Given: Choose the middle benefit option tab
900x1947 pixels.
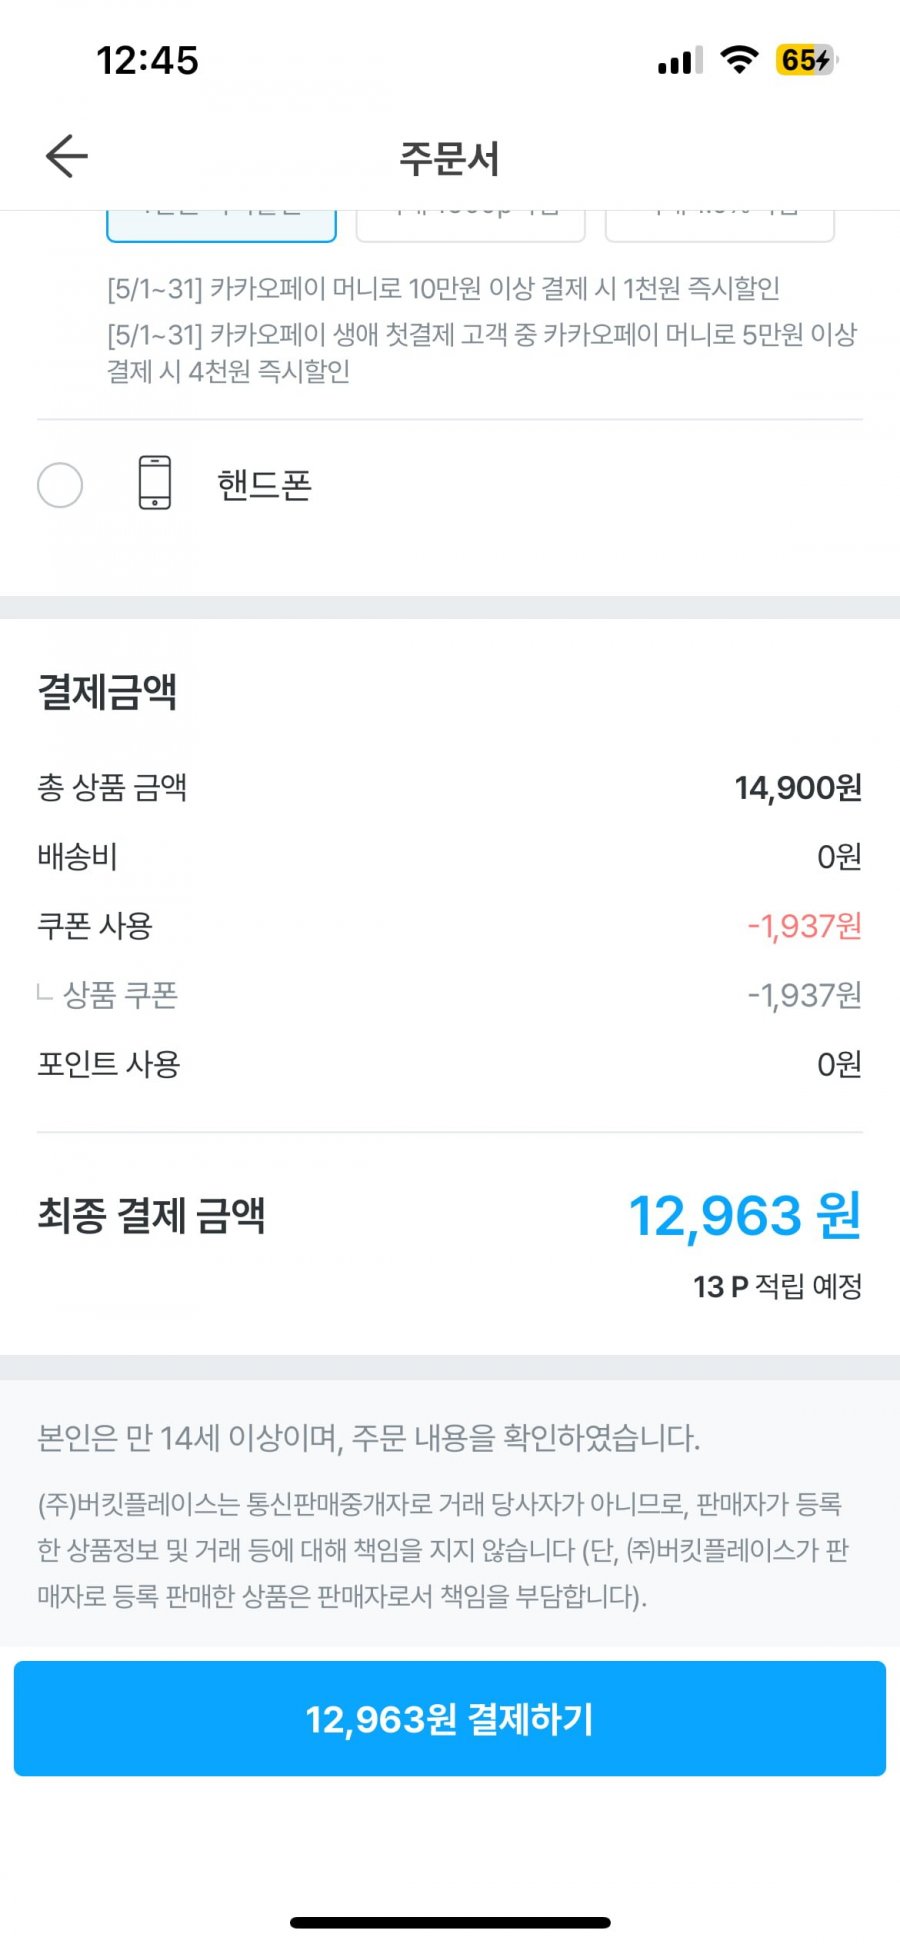Looking at the screenshot, I should tap(470, 225).
